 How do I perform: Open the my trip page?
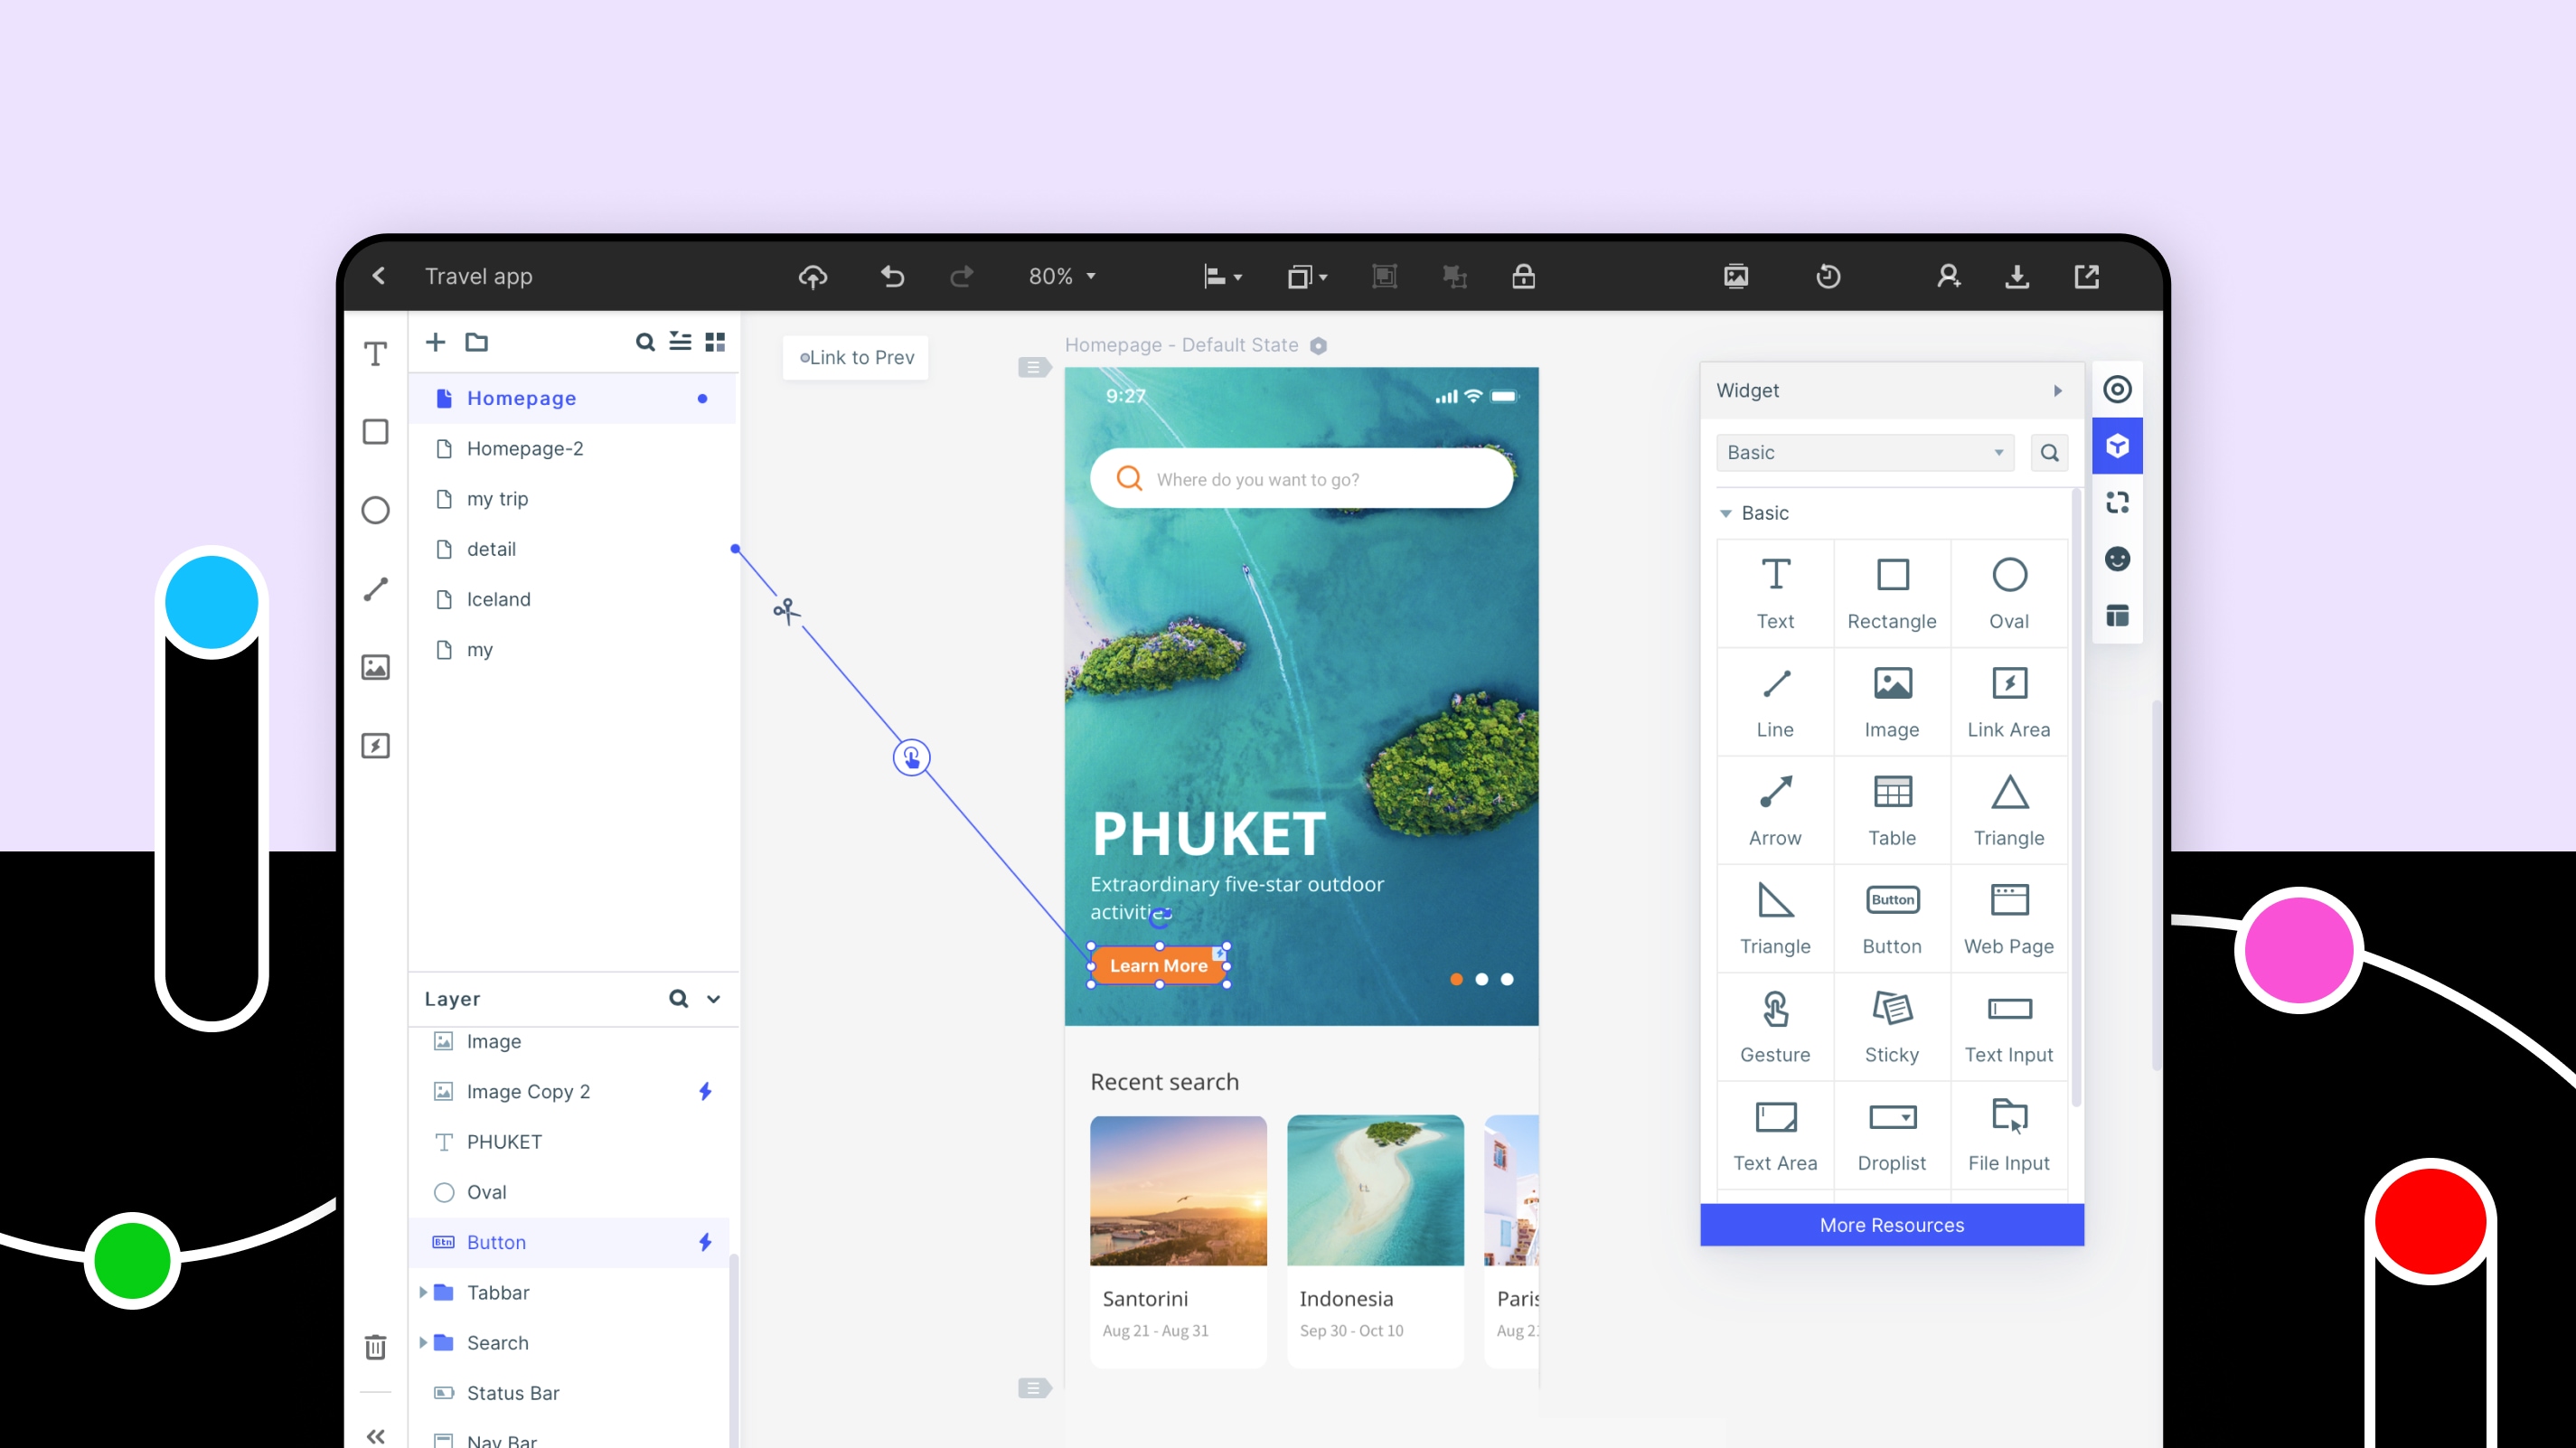click(x=573, y=499)
